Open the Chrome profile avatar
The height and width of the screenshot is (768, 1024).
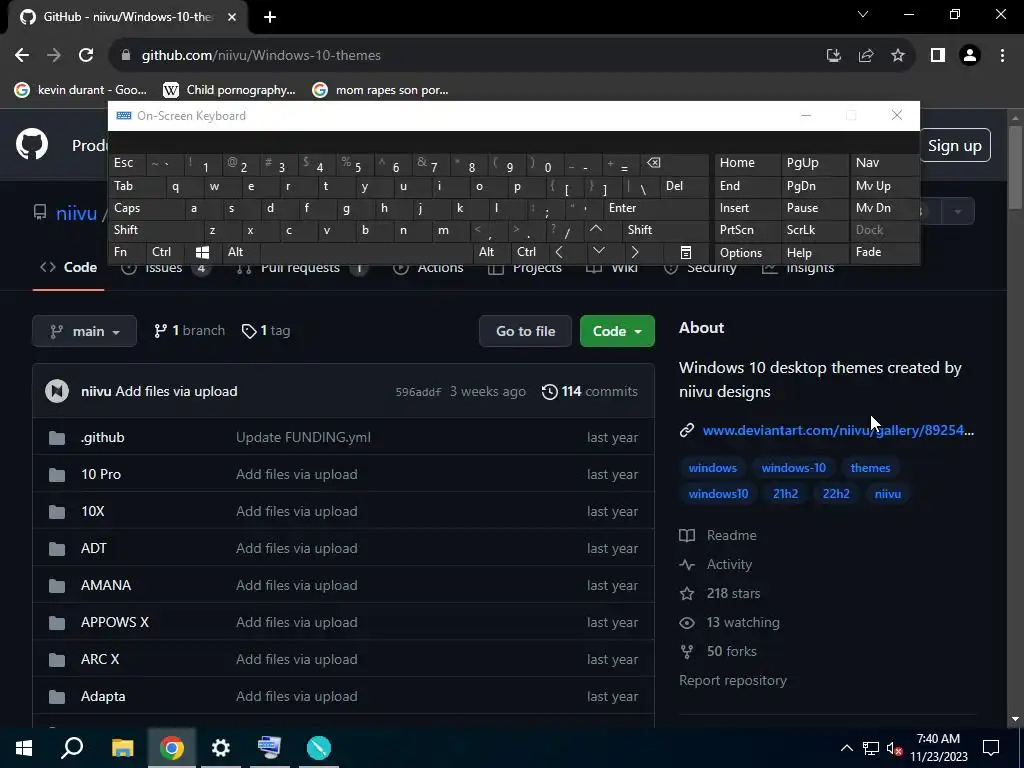pyautogui.click(x=970, y=56)
